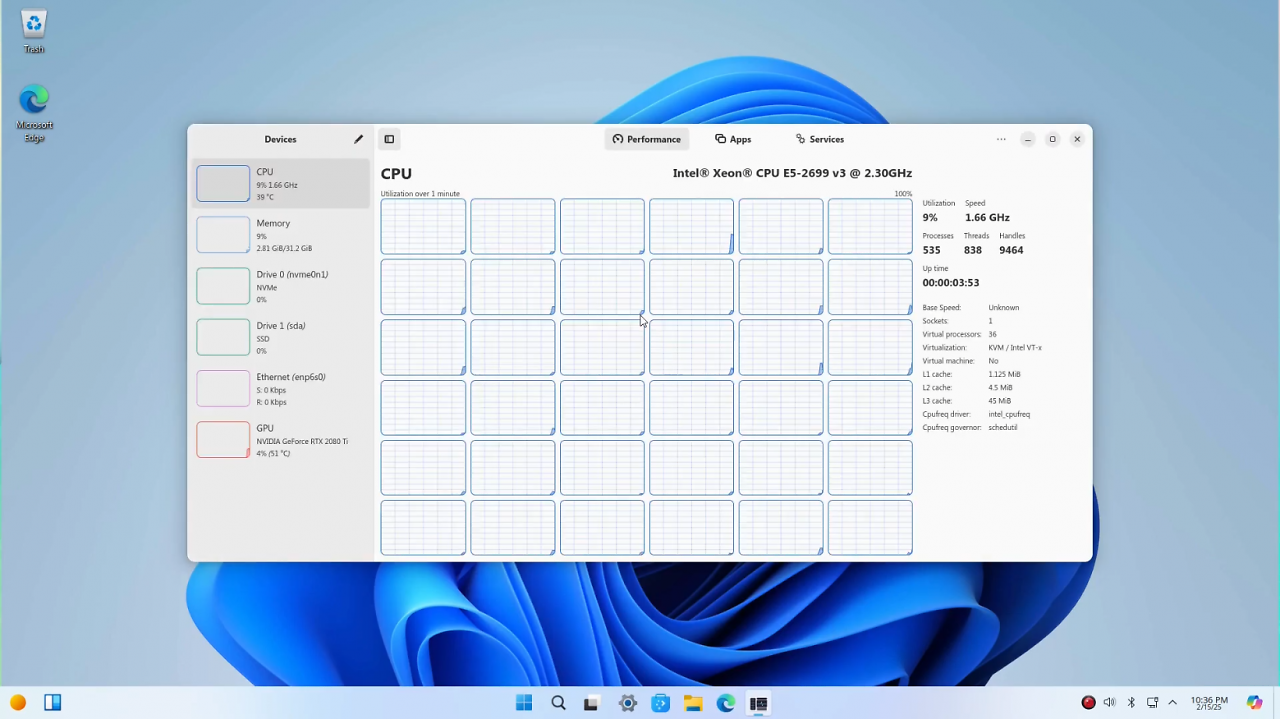Open the Task View taskbar icon
The height and width of the screenshot is (719, 1280).
coord(591,703)
